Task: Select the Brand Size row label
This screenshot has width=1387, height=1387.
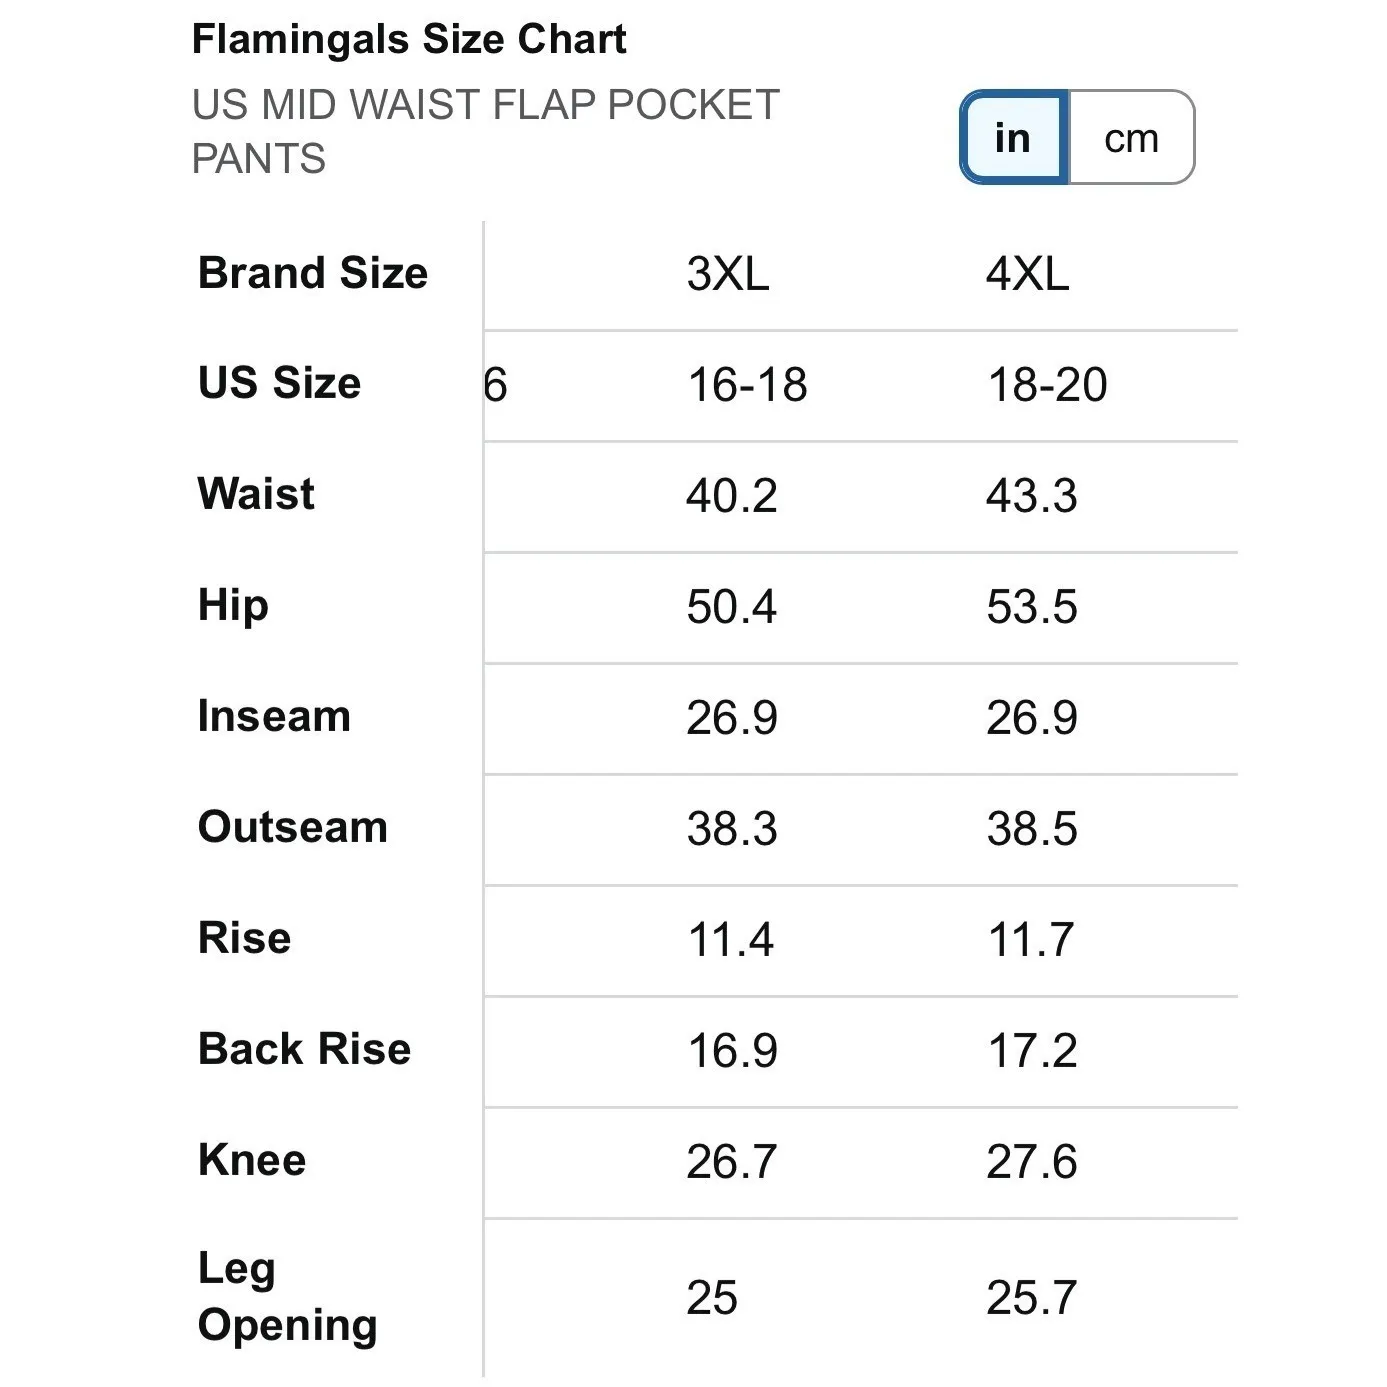Action: point(313,273)
